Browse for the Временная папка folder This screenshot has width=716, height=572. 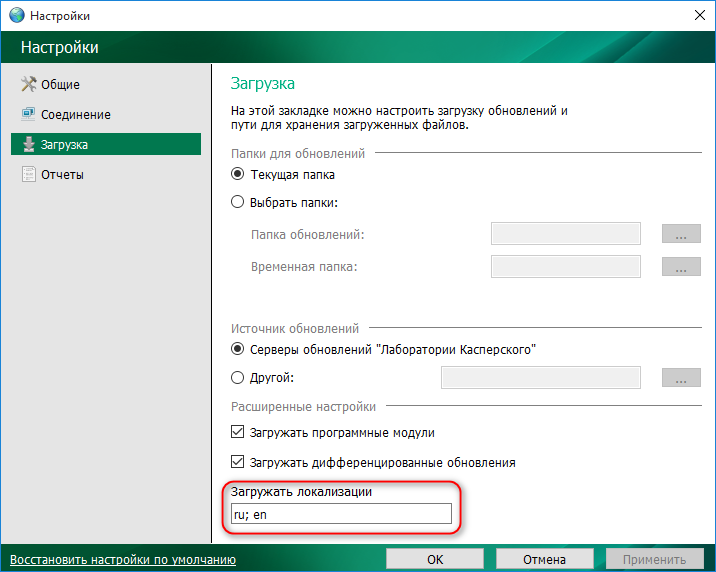click(681, 267)
